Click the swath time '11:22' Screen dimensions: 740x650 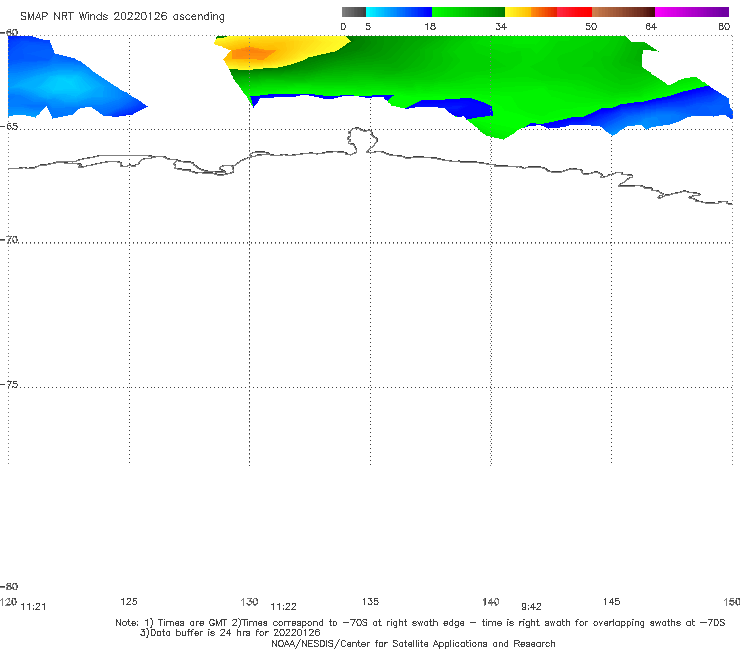pyautogui.click(x=283, y=607)
